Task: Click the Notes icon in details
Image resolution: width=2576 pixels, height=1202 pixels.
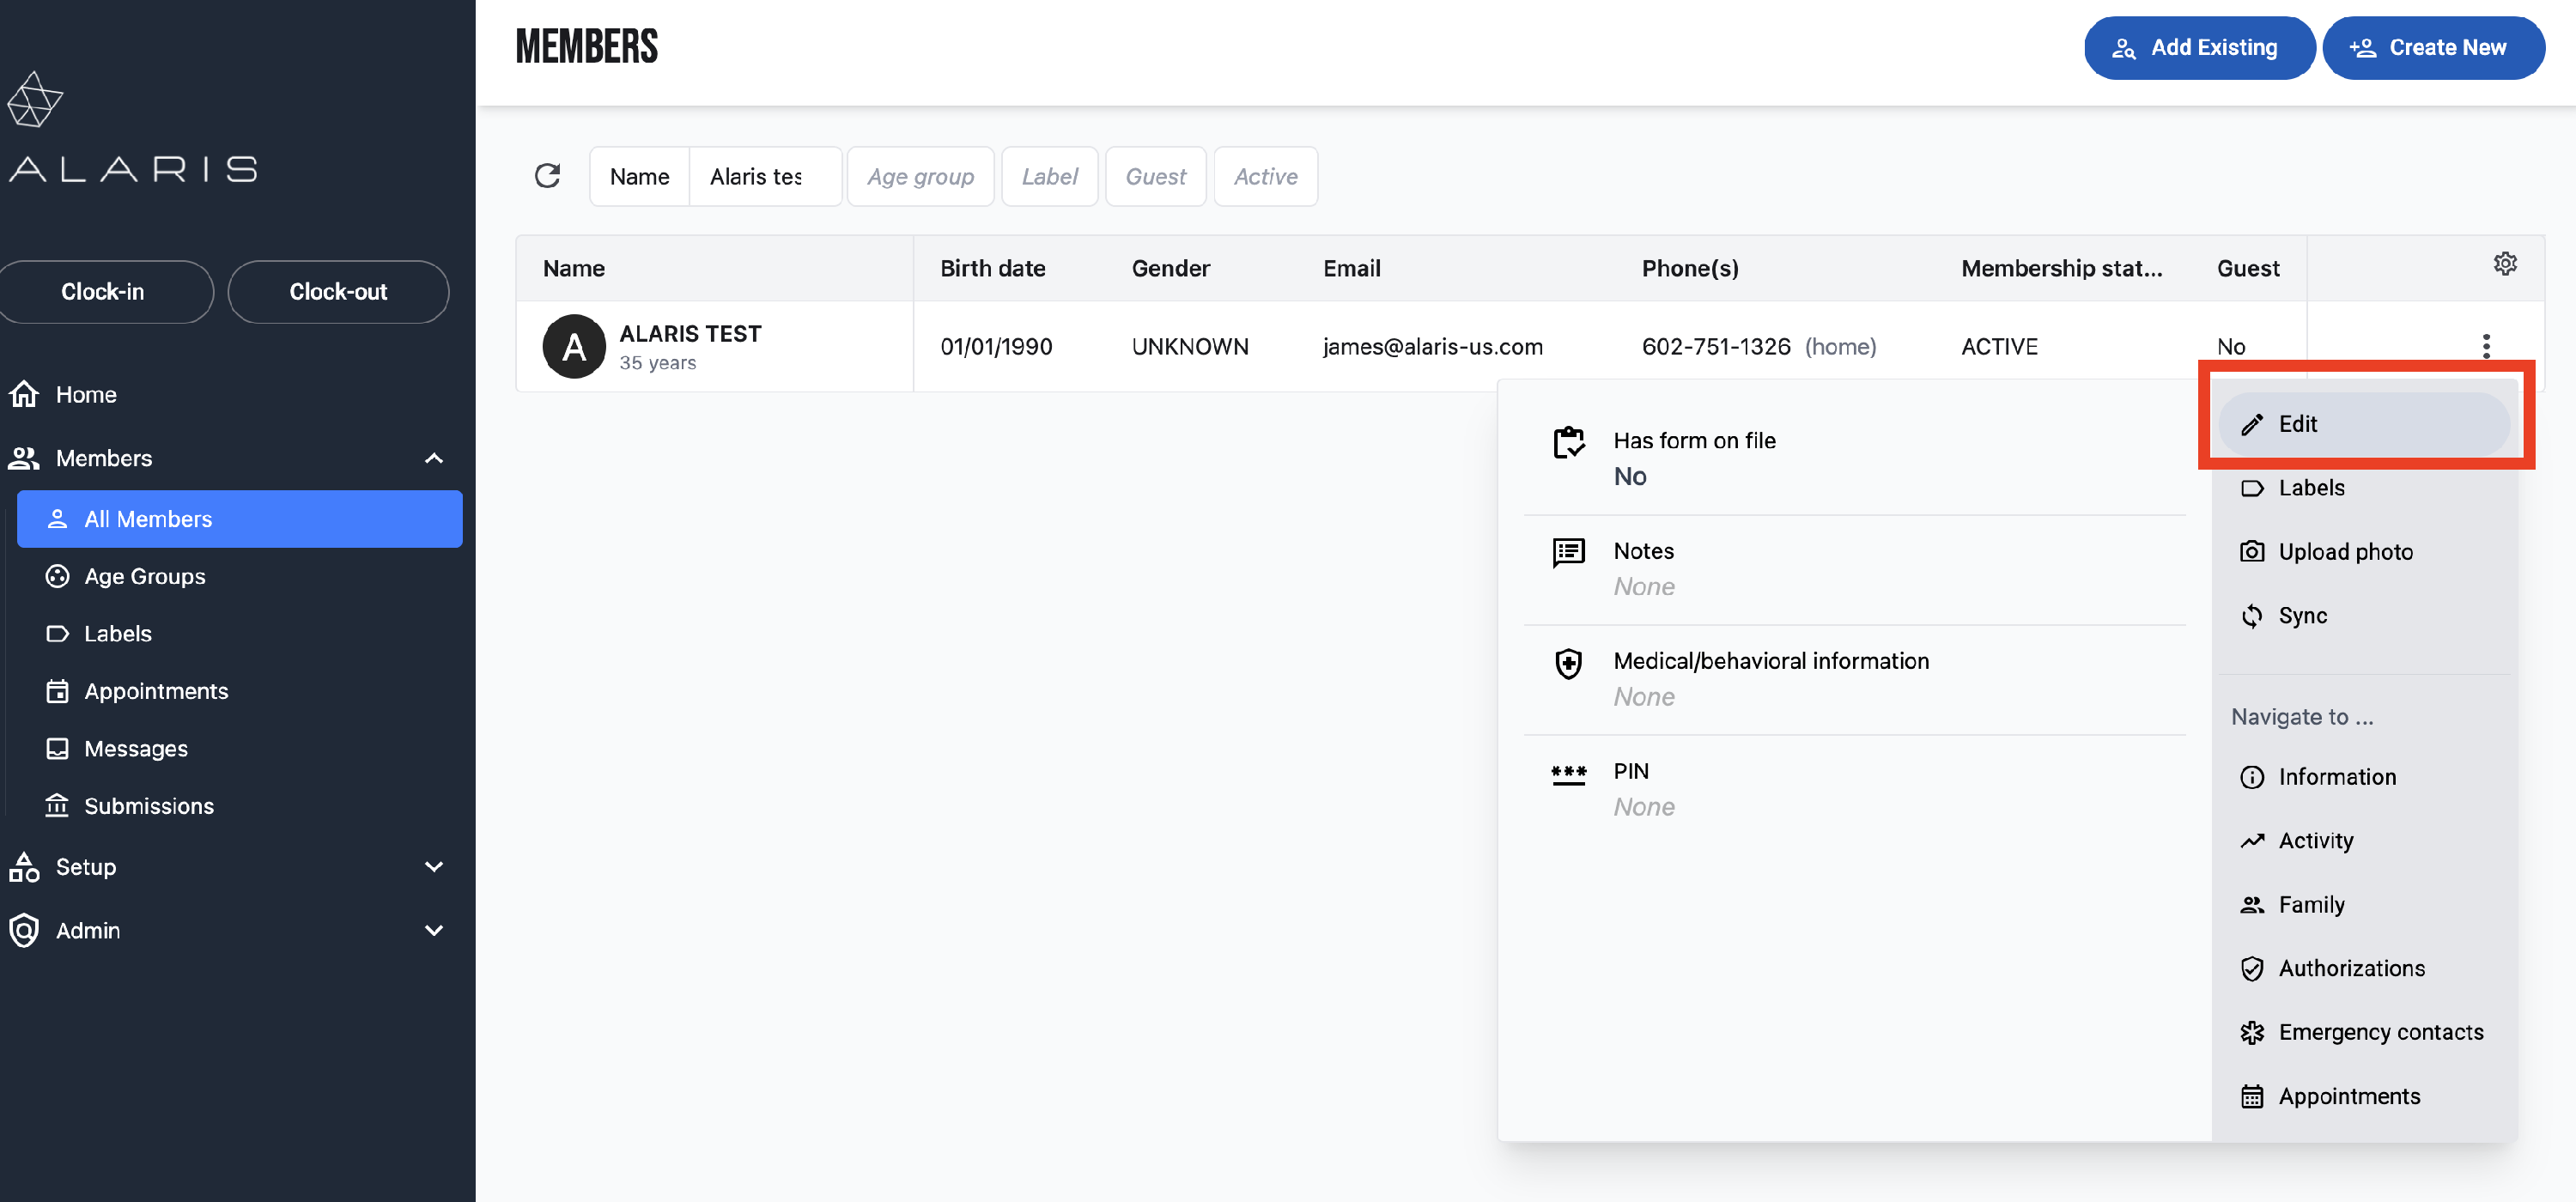Action: [1568, 552]
